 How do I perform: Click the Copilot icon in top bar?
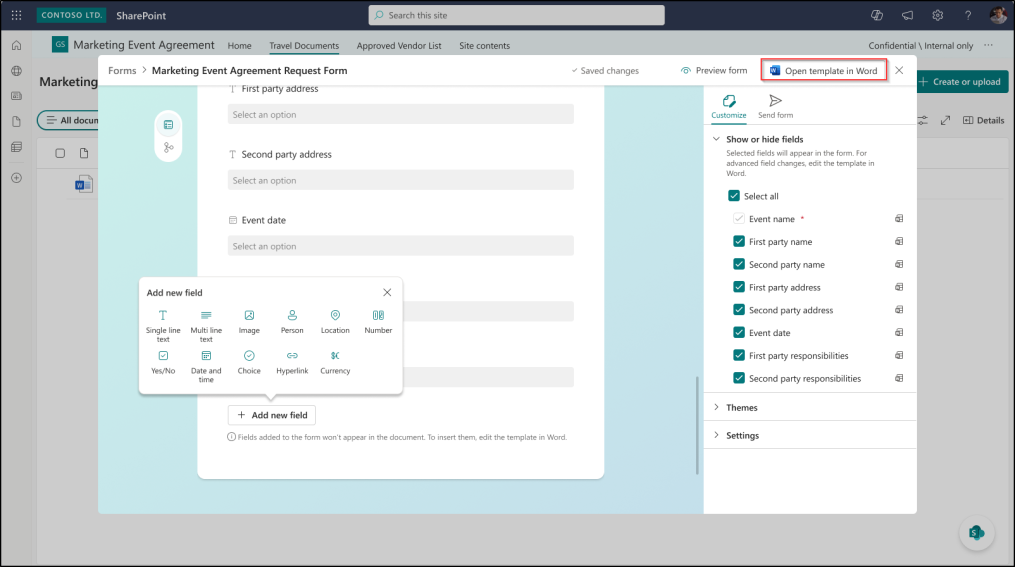pos(876,15)
